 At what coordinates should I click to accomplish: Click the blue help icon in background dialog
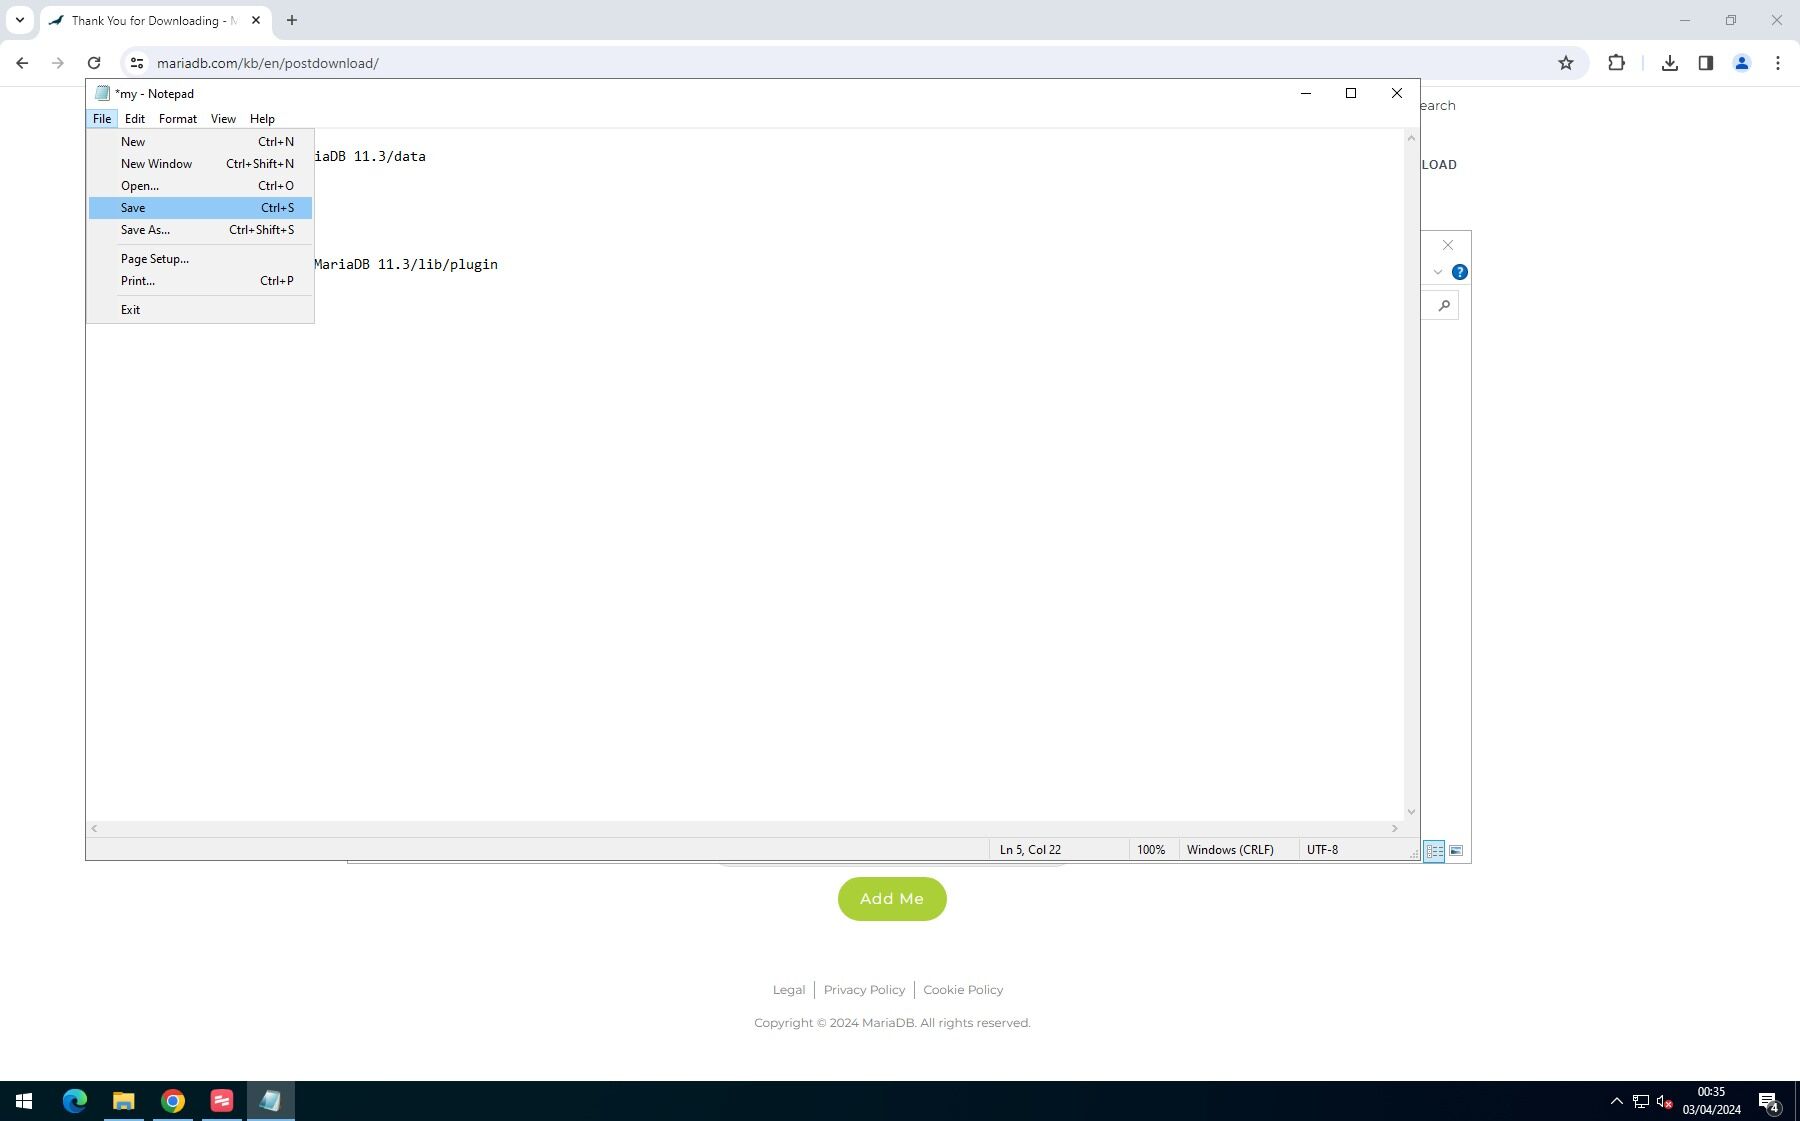pyautogui.click(x=1460, y=272)
